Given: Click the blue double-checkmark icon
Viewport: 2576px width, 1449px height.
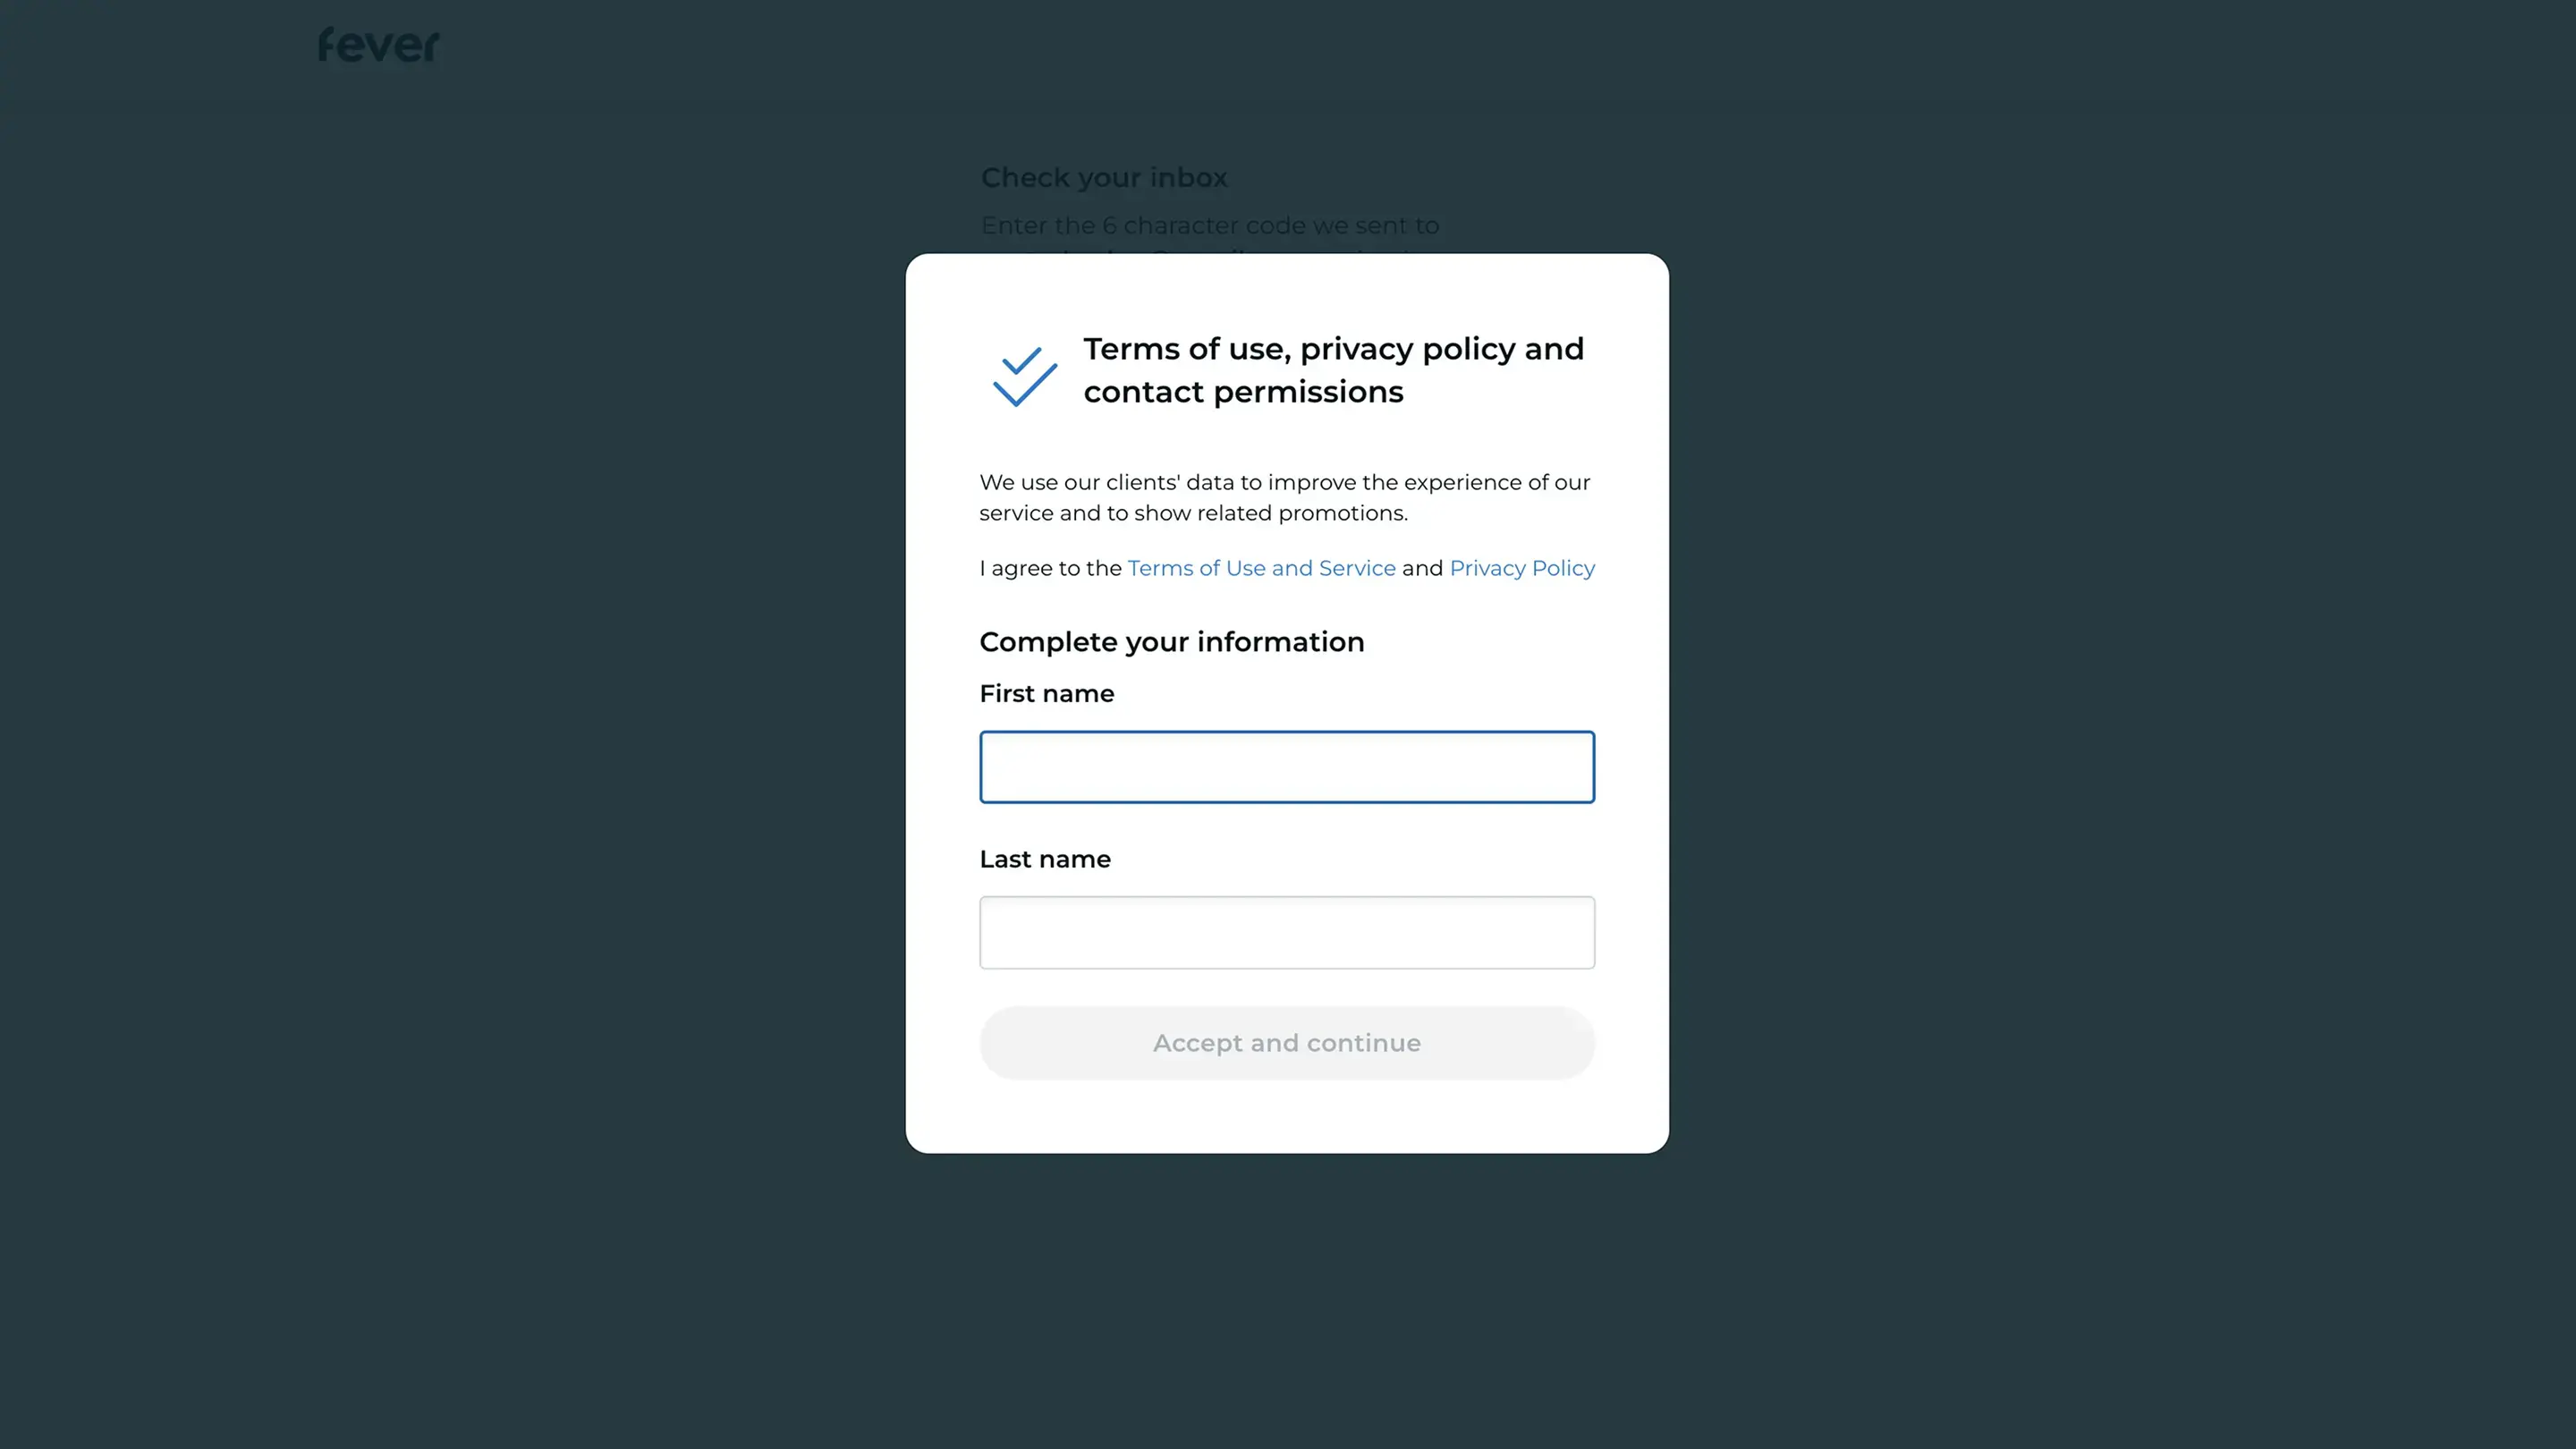Looking at the screenshot, I should pyautogui.click(x=1024, y=376).
